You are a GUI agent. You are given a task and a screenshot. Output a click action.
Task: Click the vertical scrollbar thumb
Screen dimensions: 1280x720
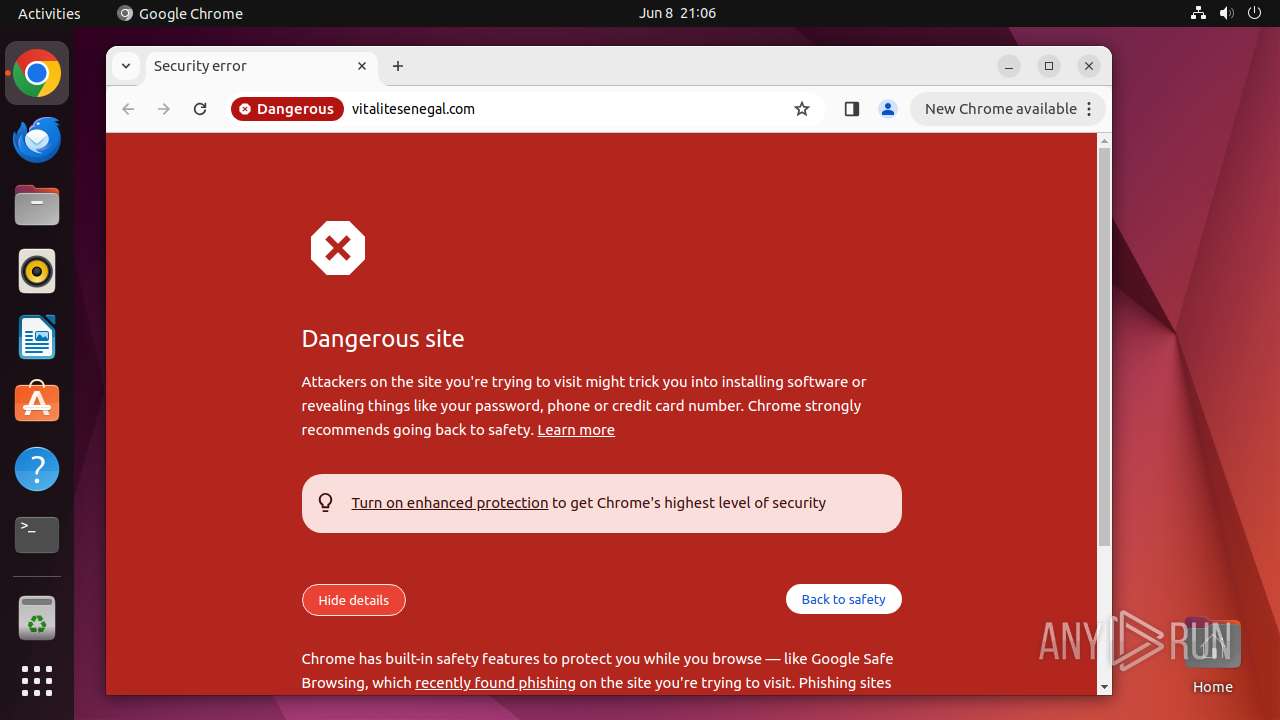coord(1104,346)
